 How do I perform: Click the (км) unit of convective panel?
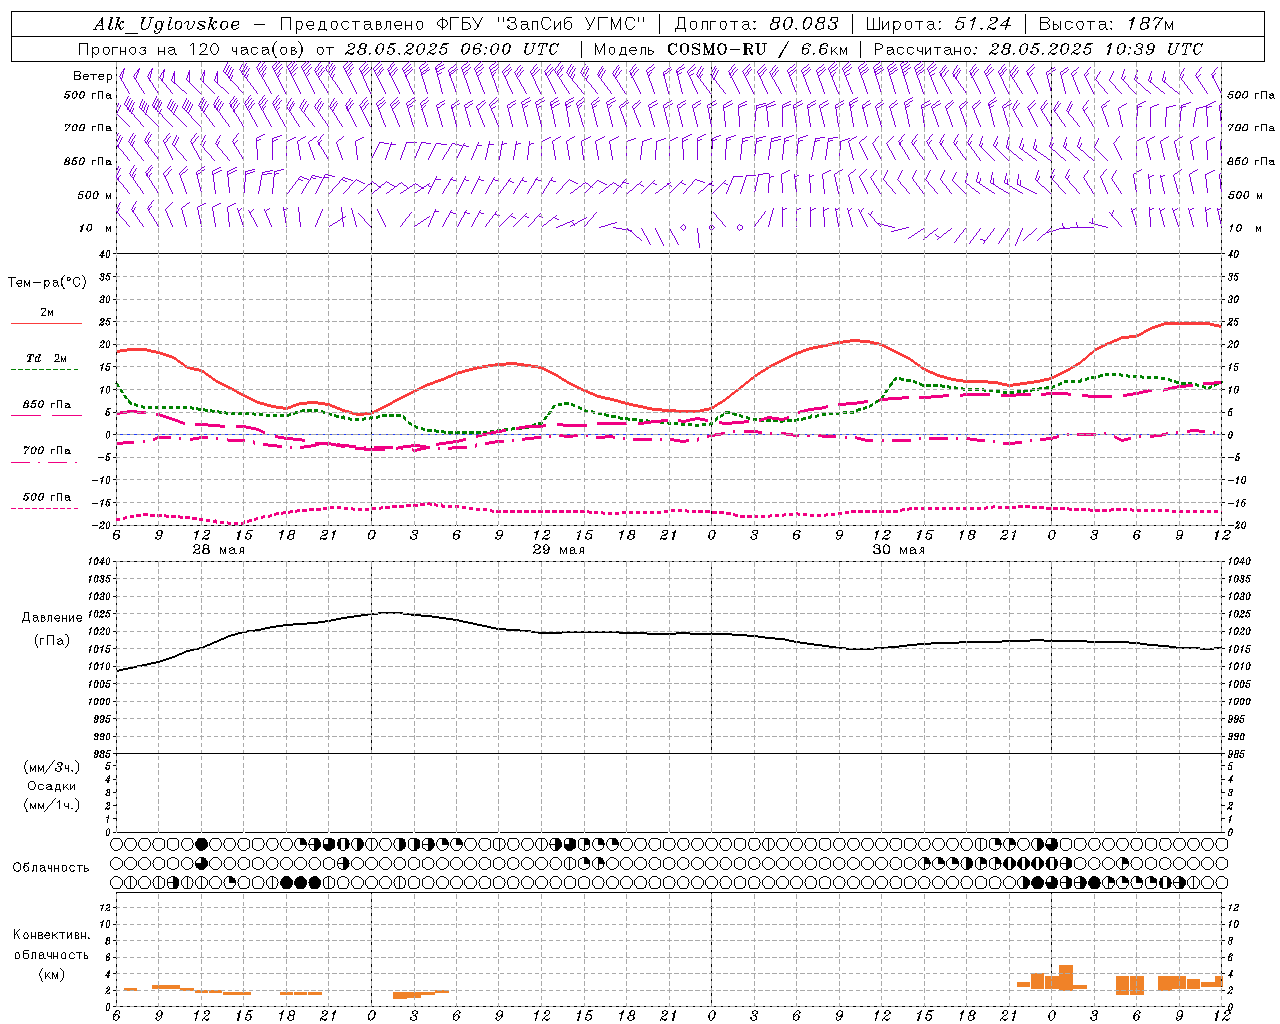coord(51,973)
